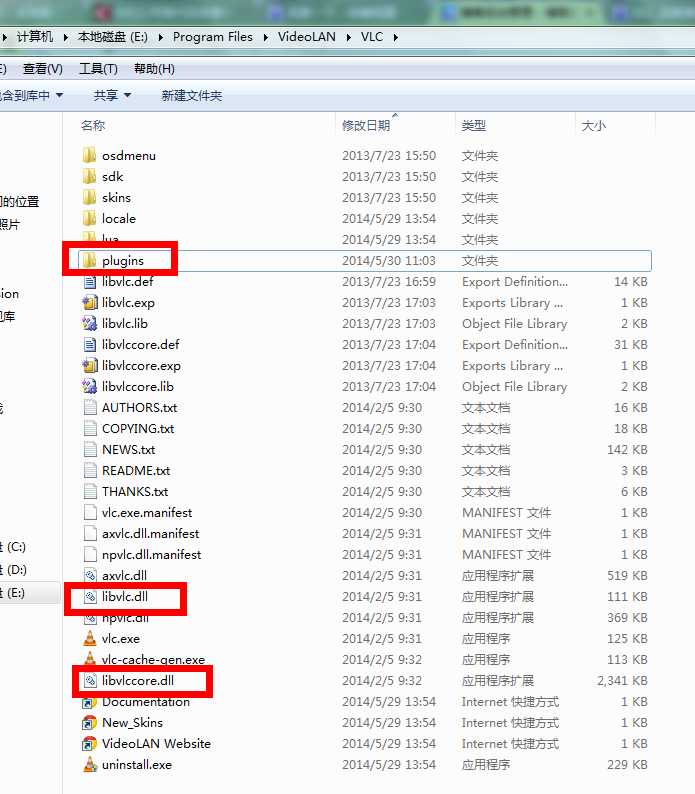The width and height of the screenshot is (695, 794).
Task: Click the 519 KB size cell
Action: [627, 575]
